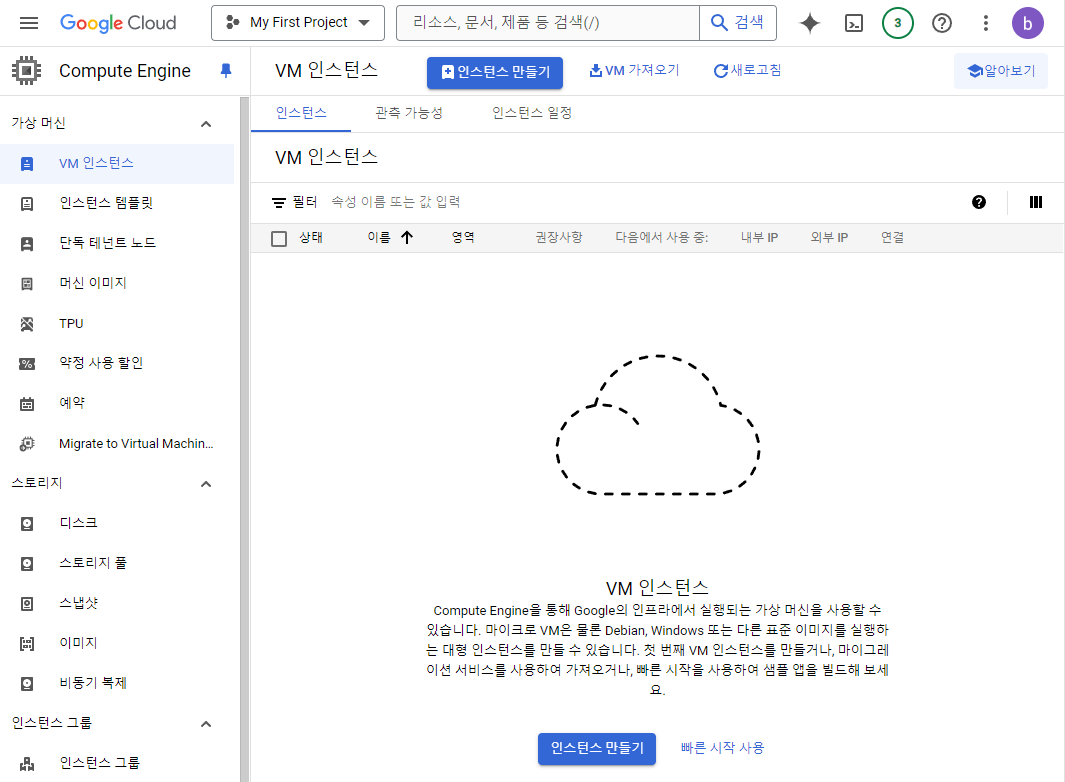The height and width of the screenshot is (782, 1065).
Task: Collapse the 가상 머신 section
Action: click(x=206, y=124)
